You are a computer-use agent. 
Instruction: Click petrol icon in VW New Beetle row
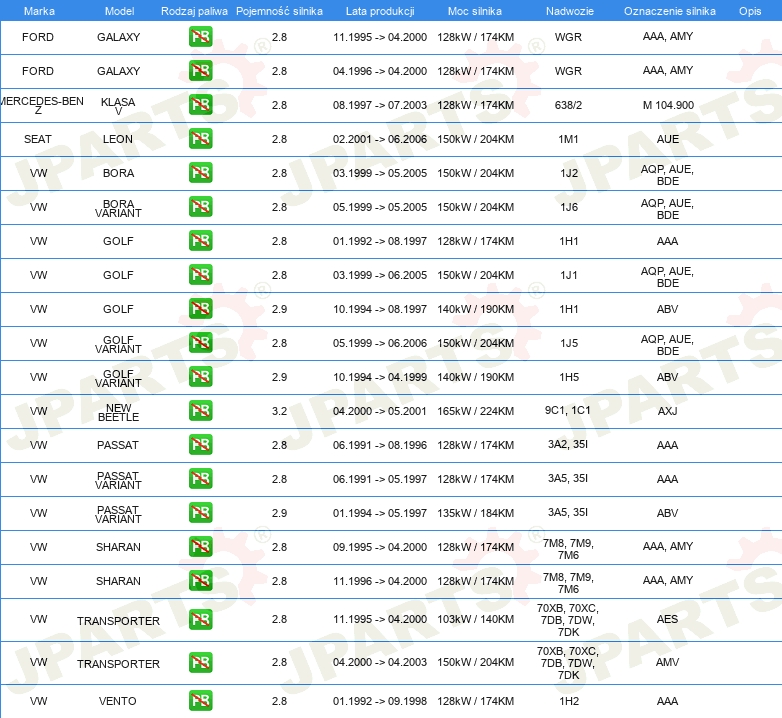(x=200, y=410)
